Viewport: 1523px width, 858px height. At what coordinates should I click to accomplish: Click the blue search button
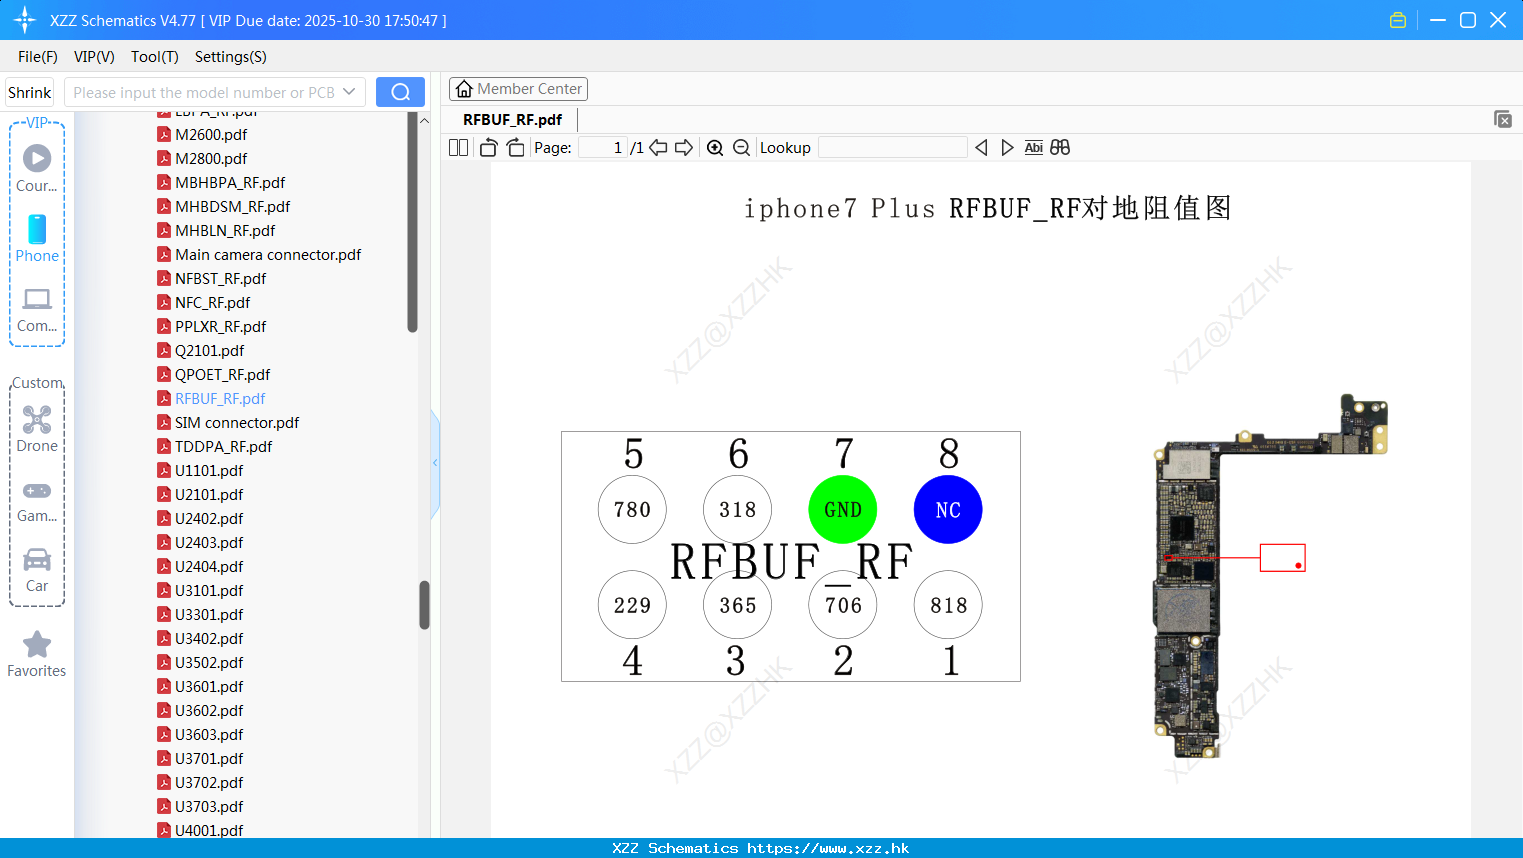tap(400, 92)
